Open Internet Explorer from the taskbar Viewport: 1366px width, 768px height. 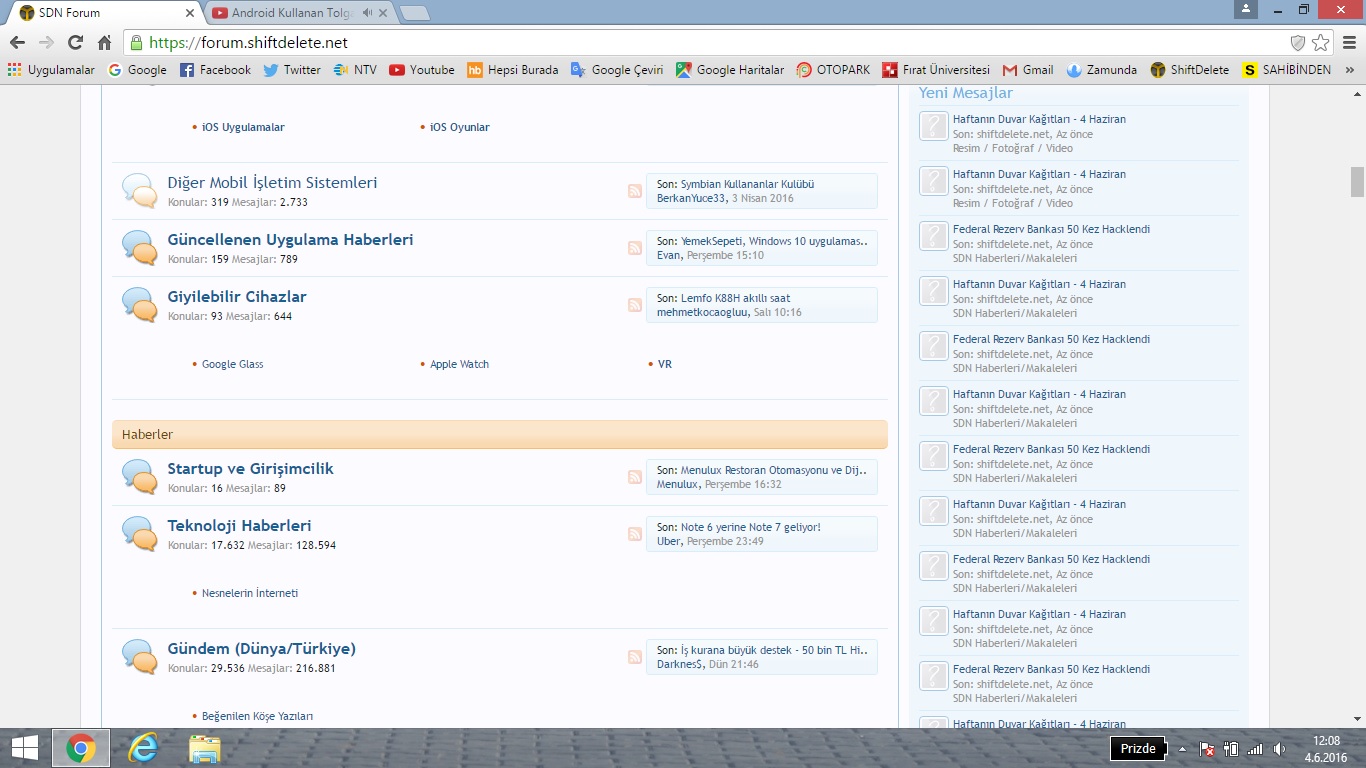143,748
